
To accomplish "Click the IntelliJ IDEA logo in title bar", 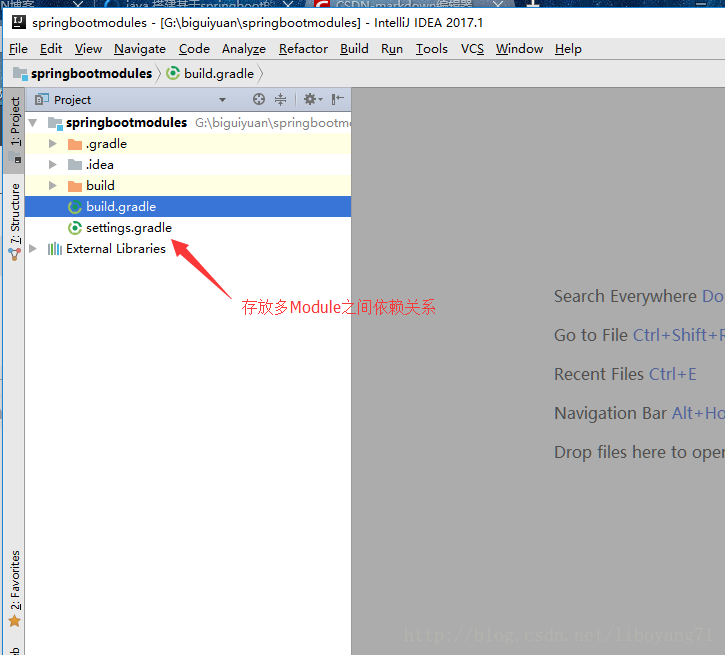I will click(x=18, y=22).
